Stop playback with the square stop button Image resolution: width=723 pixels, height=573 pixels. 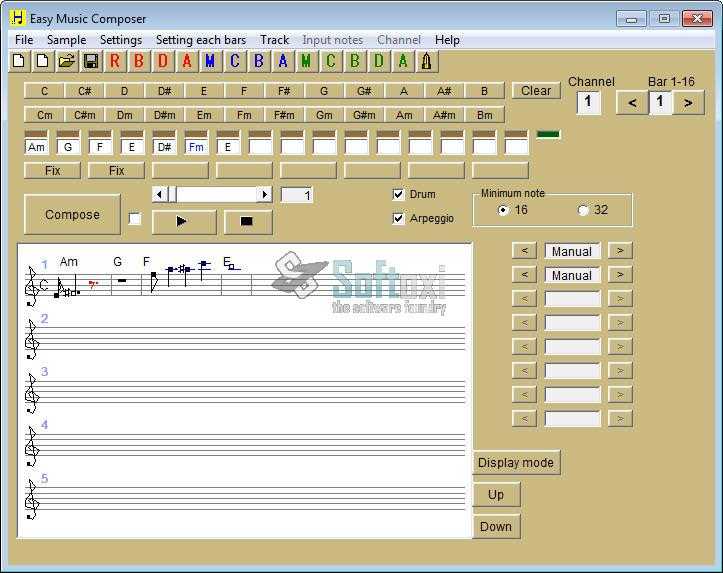pyautogui.click(x=248, y=222)
